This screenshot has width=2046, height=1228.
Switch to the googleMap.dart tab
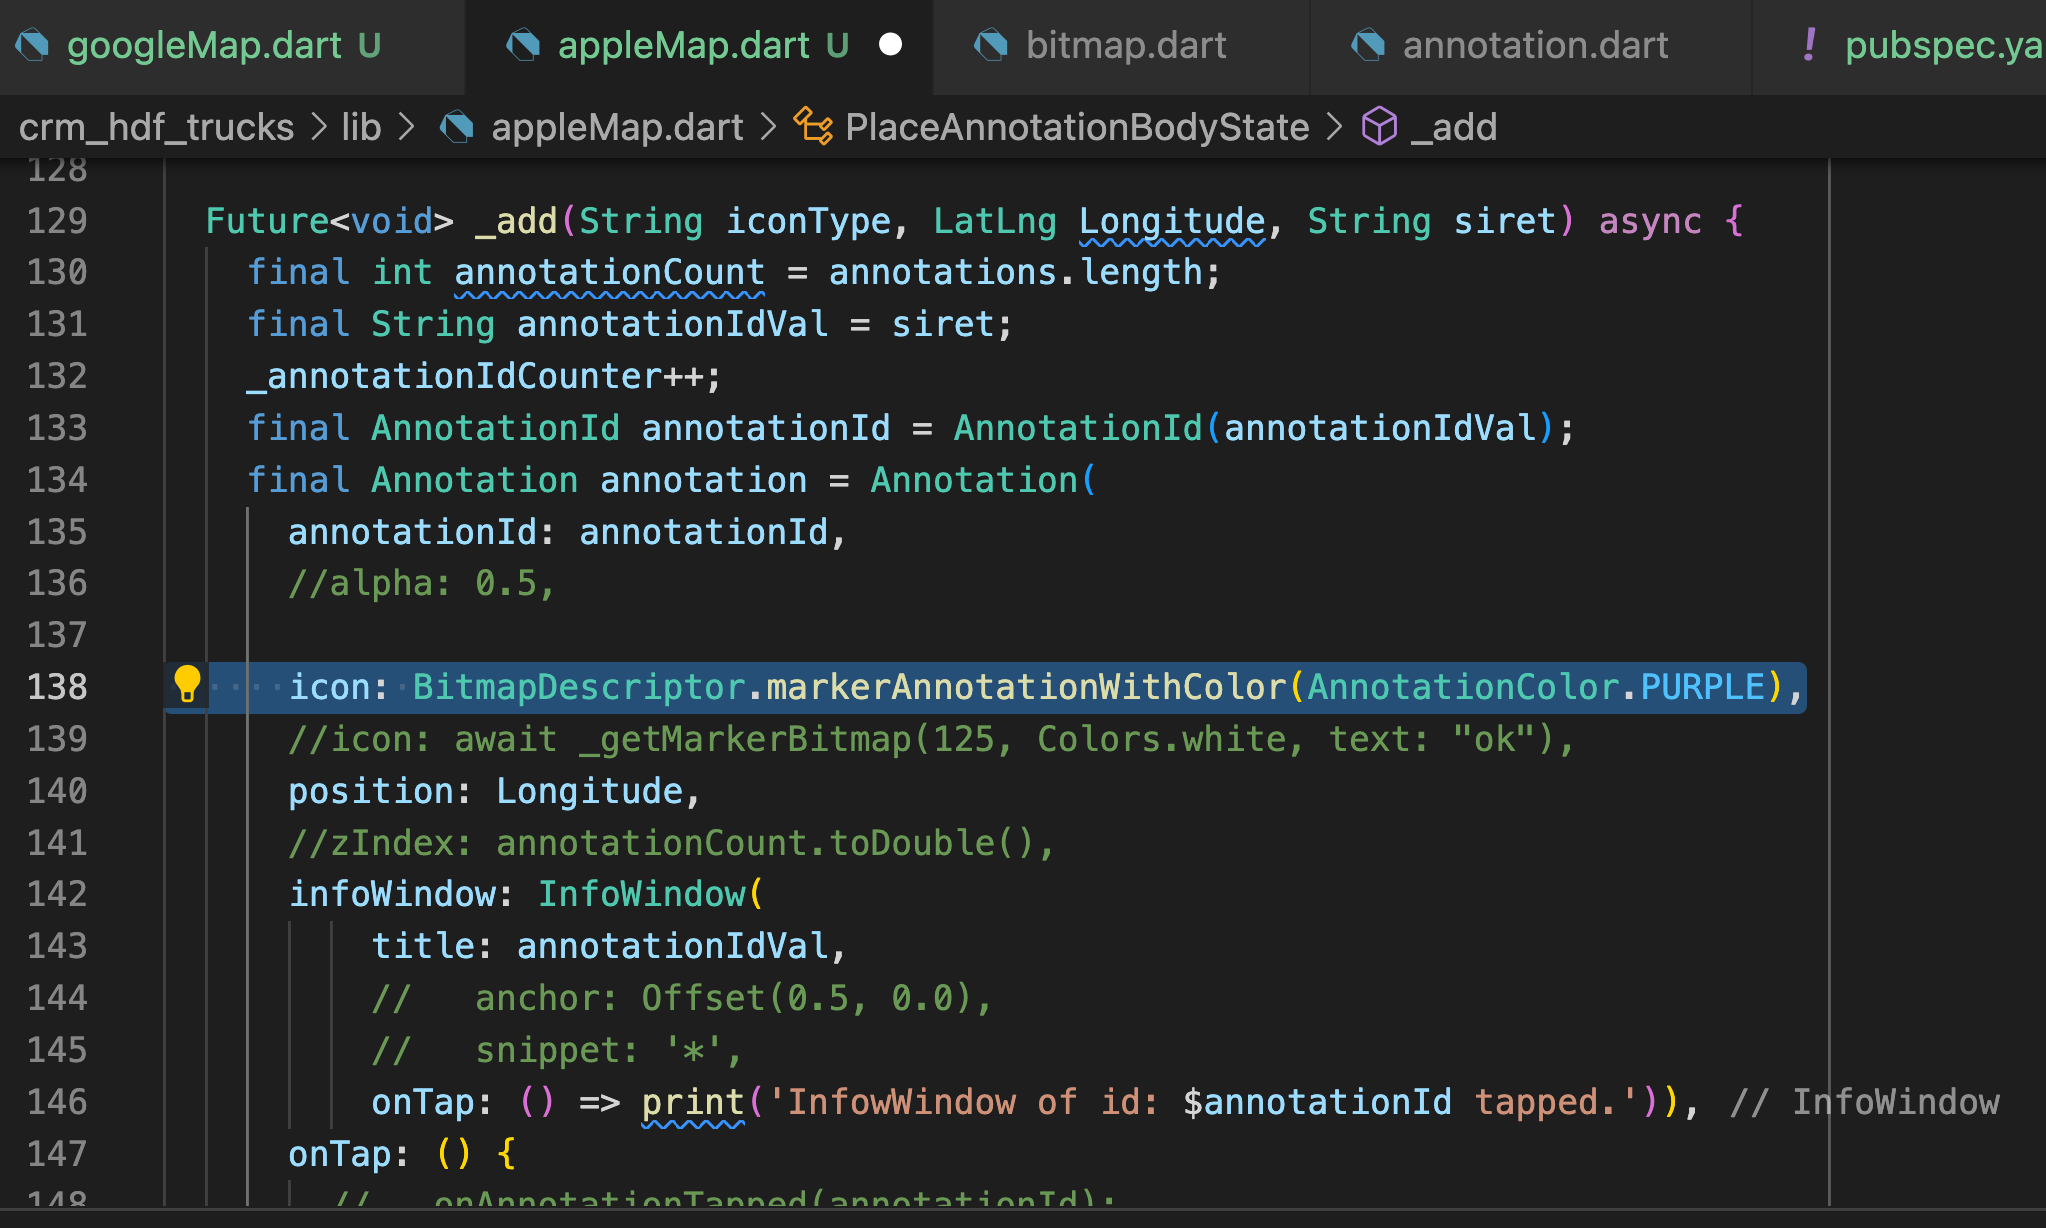(x=204, y=45)
